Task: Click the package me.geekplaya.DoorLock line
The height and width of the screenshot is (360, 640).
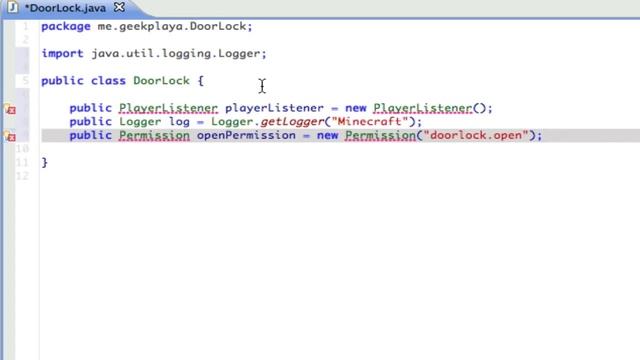Action: [147, 26]
